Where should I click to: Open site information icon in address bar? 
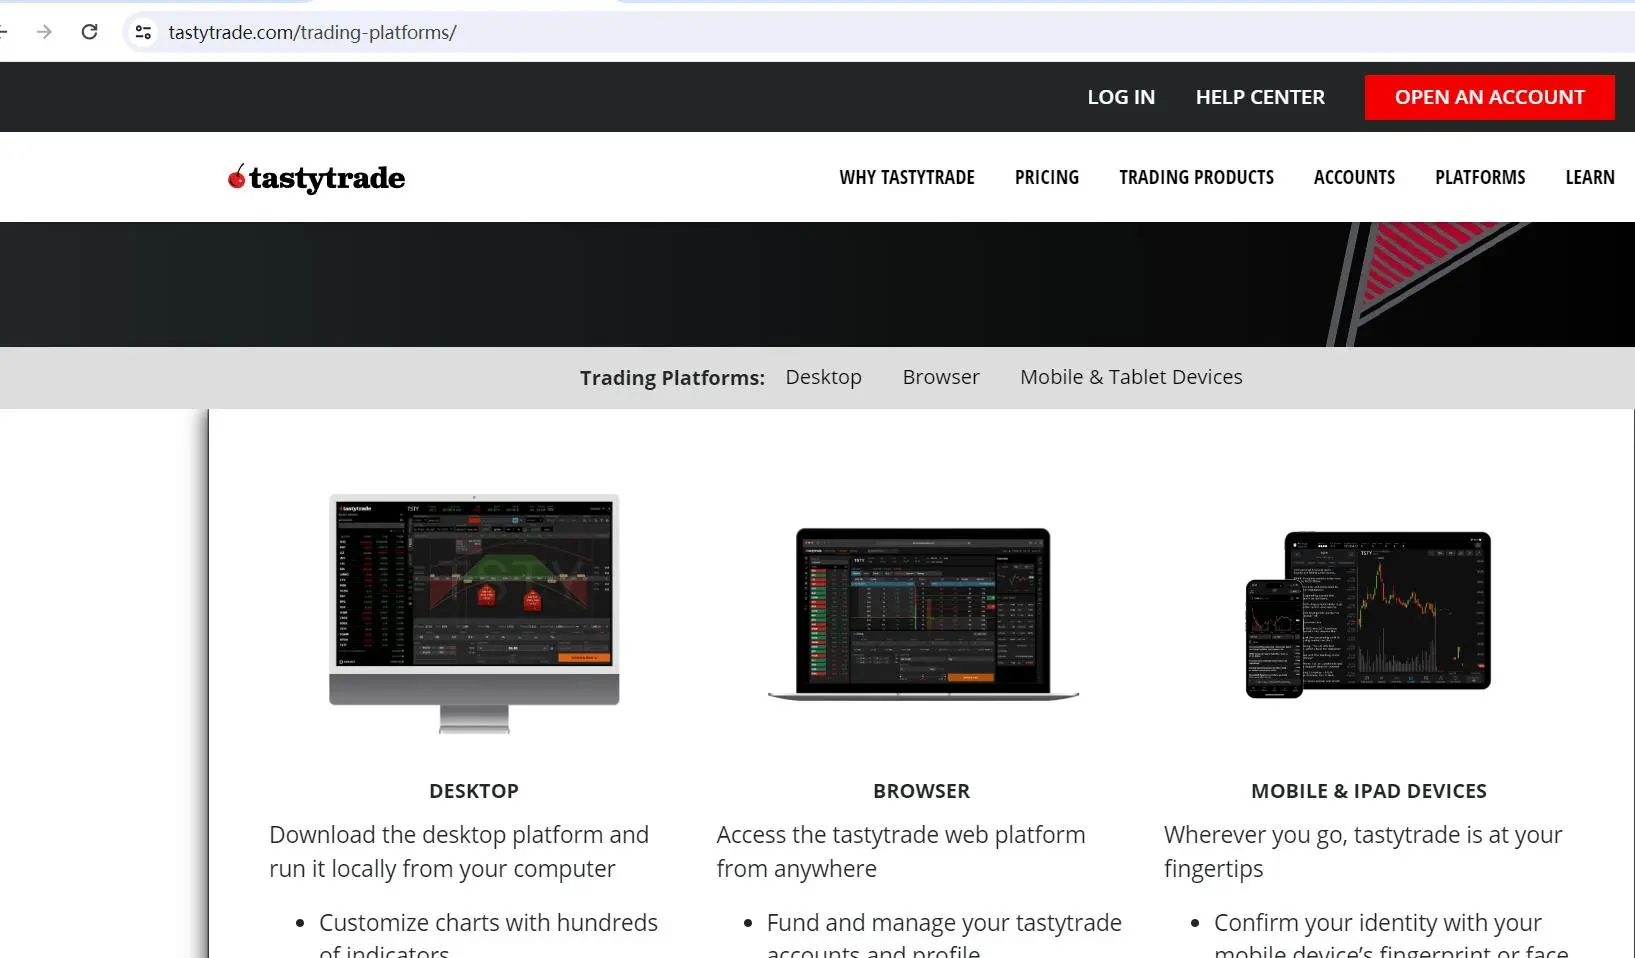pos(143,32)
